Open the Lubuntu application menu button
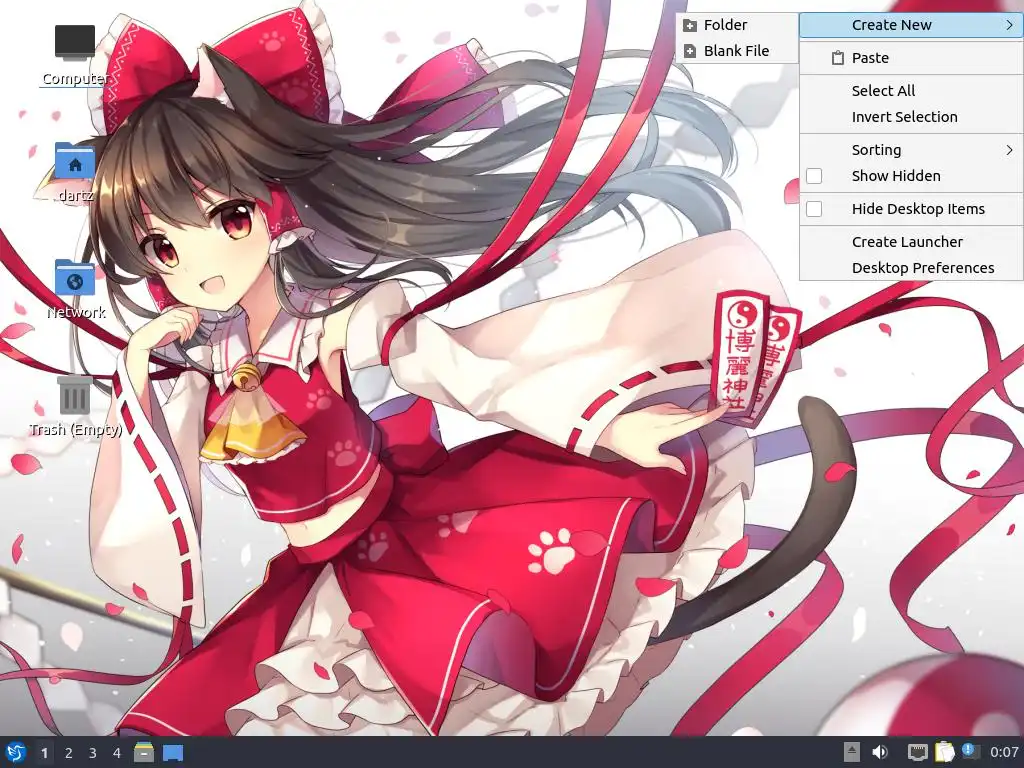Image resolution: width=1024 pixels, height=768 pixels. 16,752
